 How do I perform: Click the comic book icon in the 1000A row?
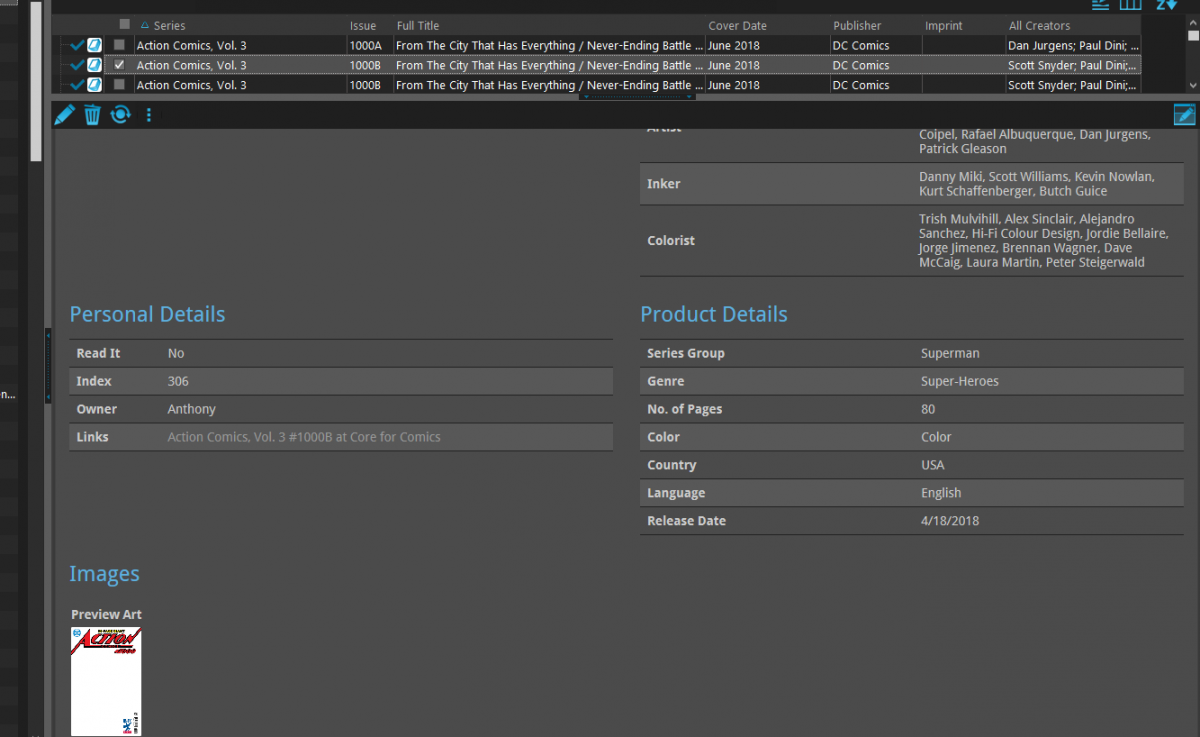point(95,45)
